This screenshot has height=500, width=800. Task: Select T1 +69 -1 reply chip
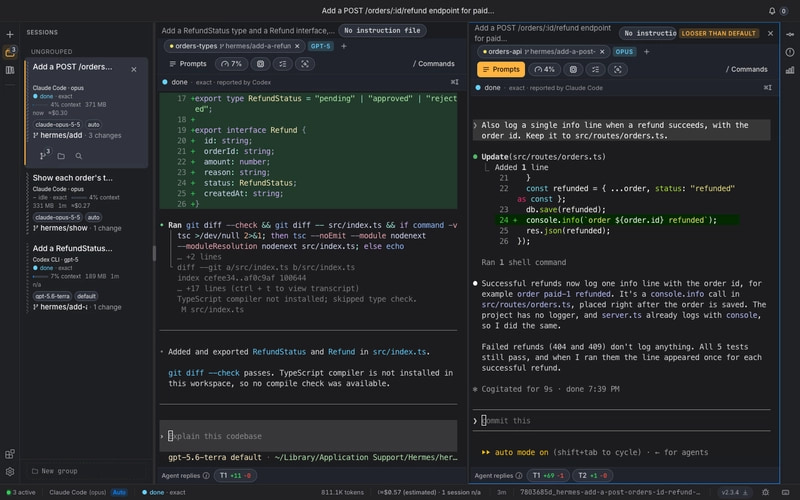pyautogui.click(x=548, y=476)
